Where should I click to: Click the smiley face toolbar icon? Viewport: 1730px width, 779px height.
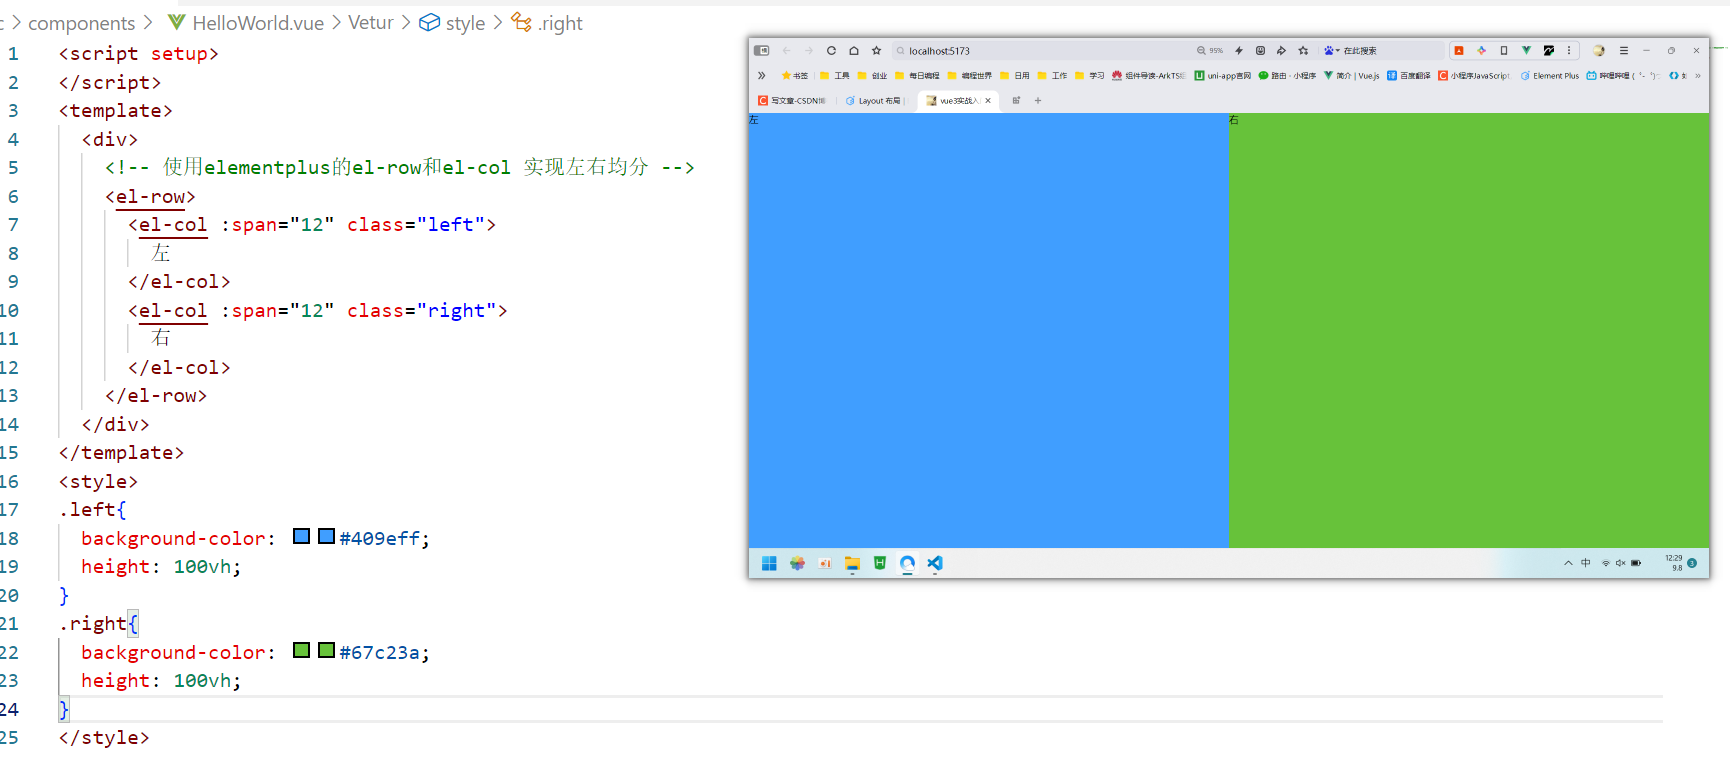pyautogui.click(x=1260, y=50)
